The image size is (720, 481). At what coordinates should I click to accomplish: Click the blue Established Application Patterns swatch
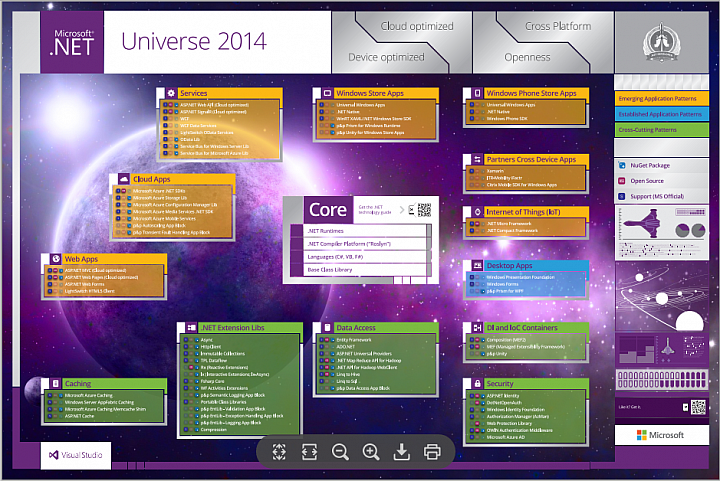[x=661, y=114]
